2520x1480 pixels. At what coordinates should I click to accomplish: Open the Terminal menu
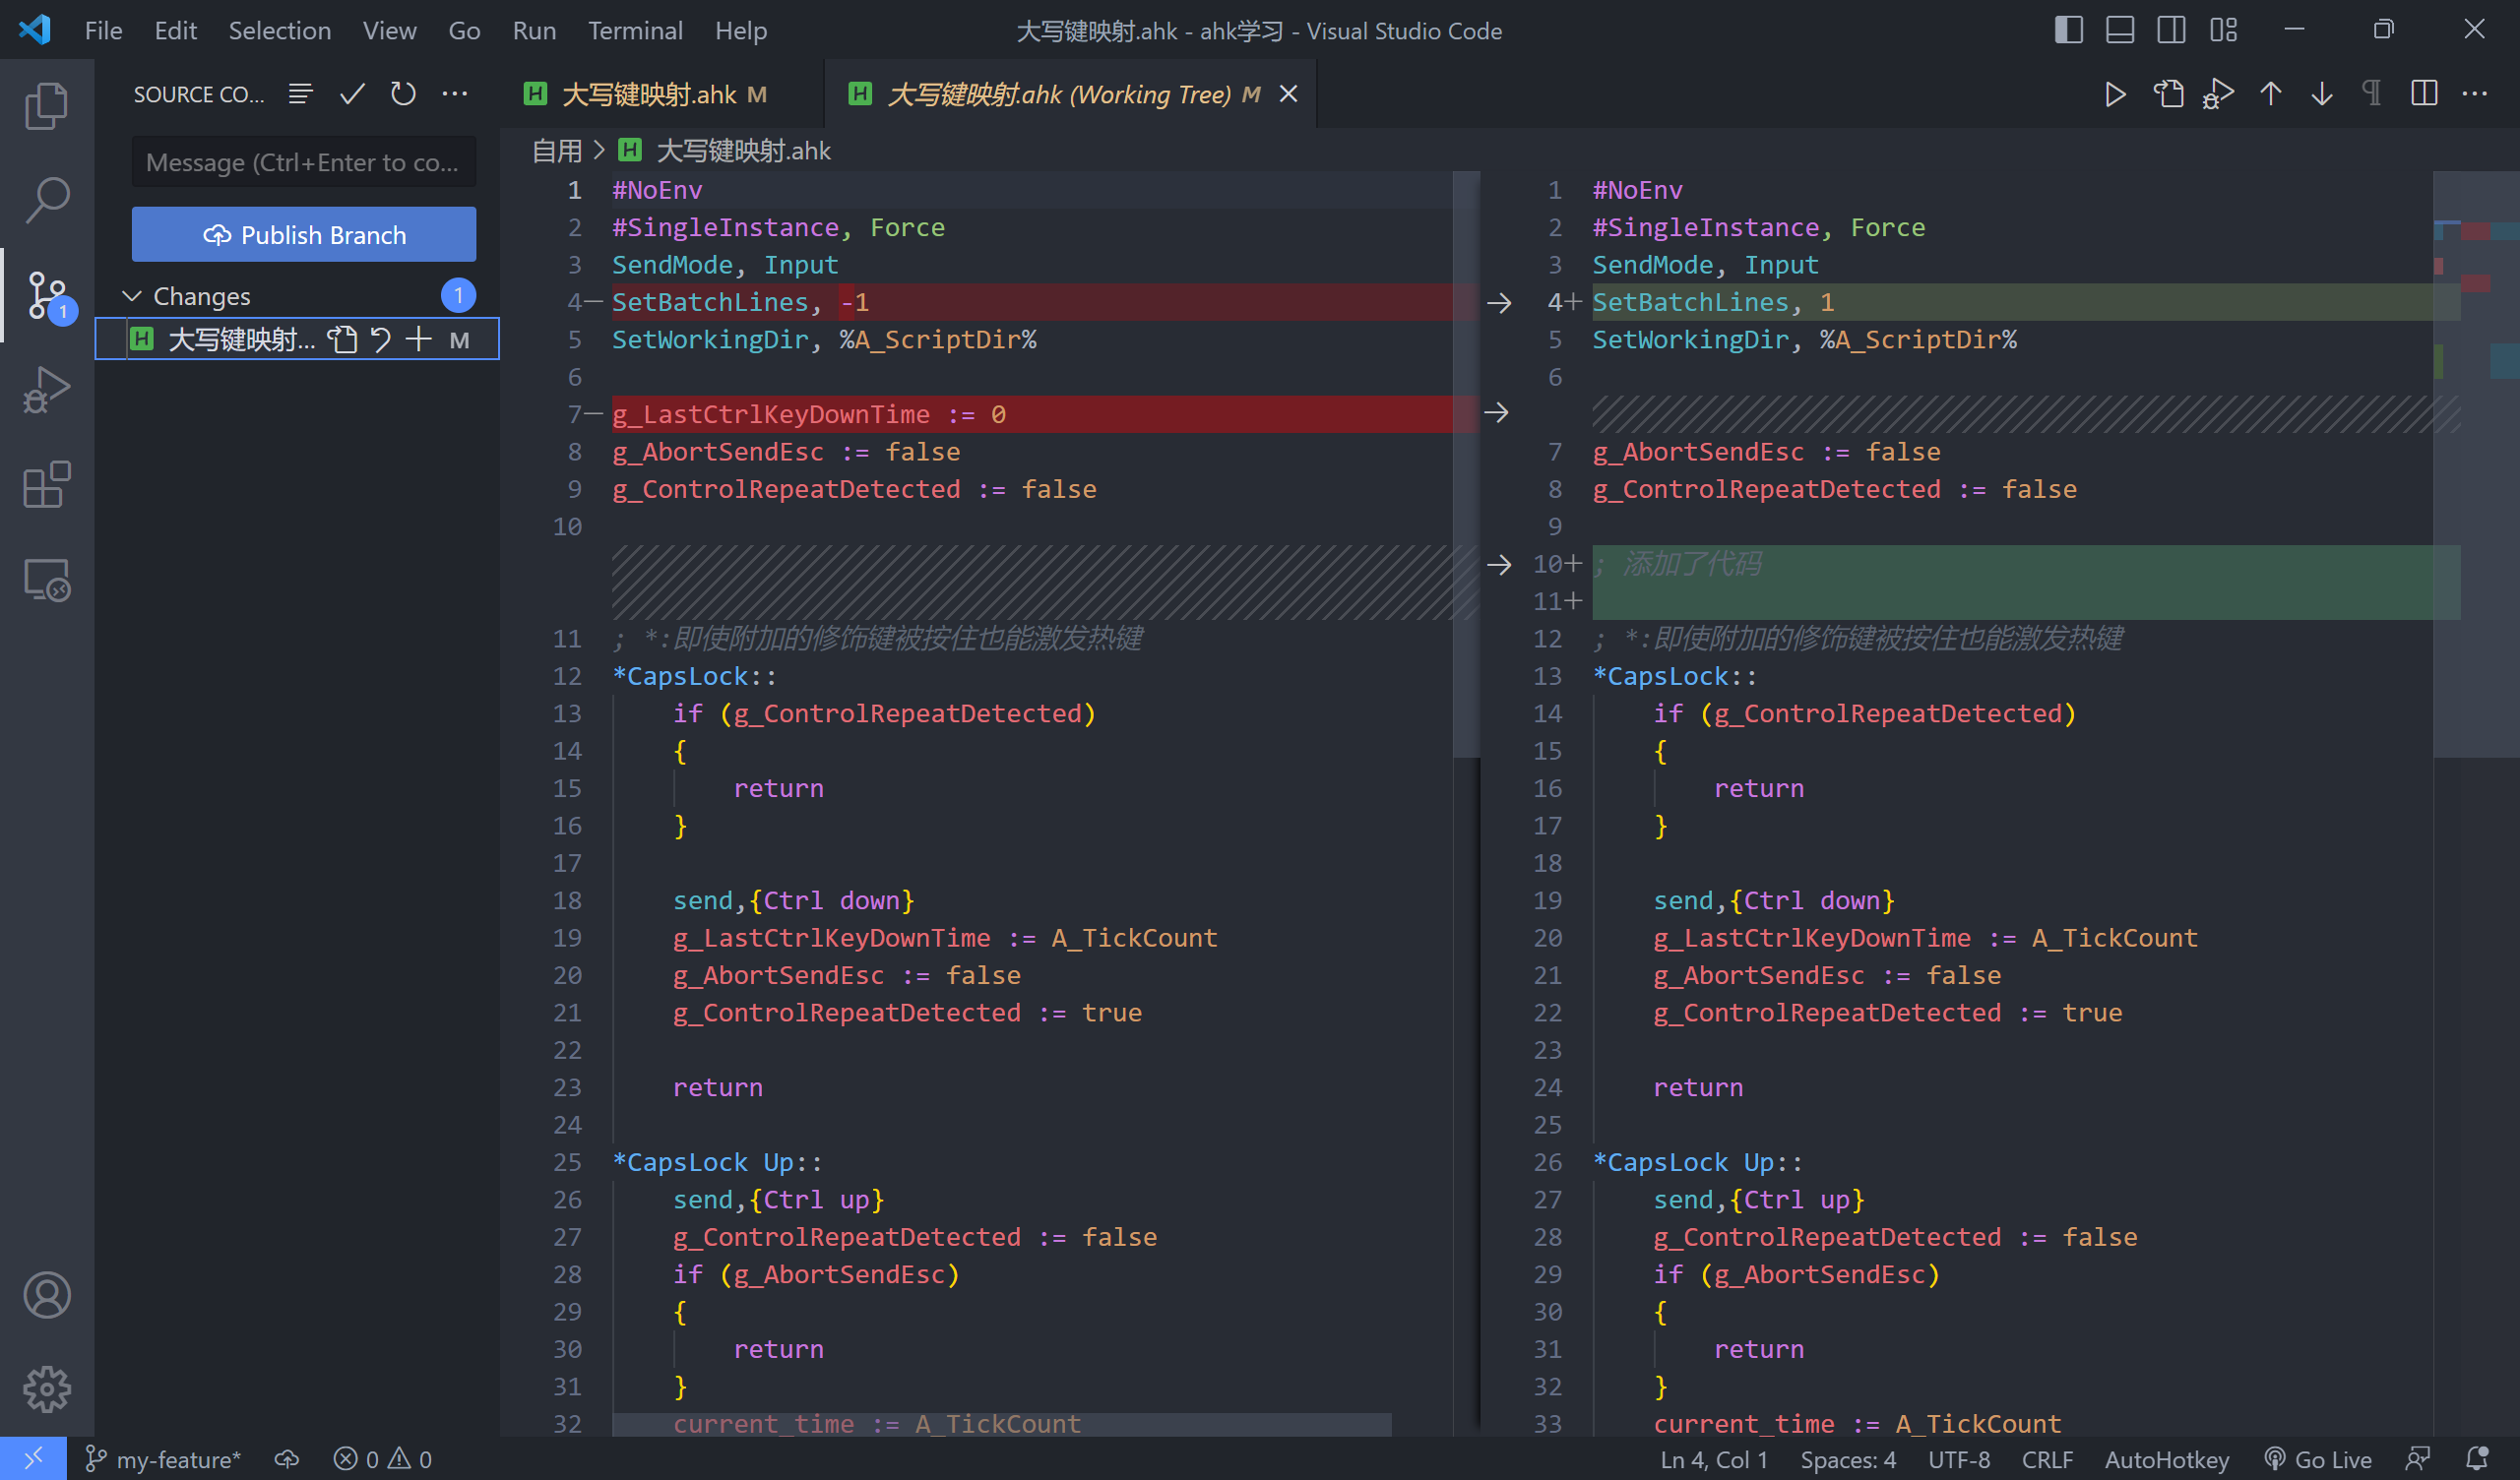click(635, 30)
